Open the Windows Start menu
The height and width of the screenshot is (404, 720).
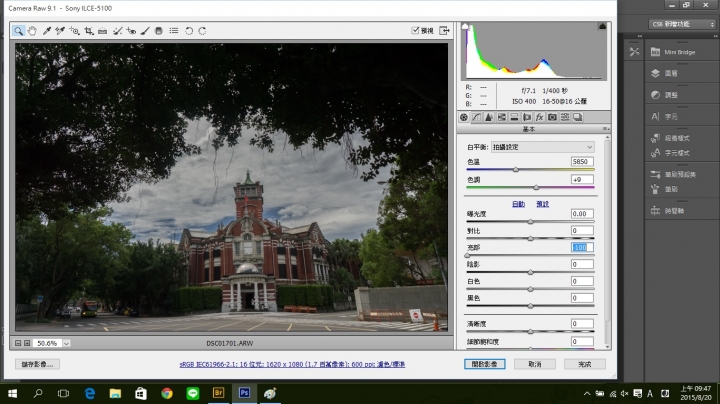(12, 393)
